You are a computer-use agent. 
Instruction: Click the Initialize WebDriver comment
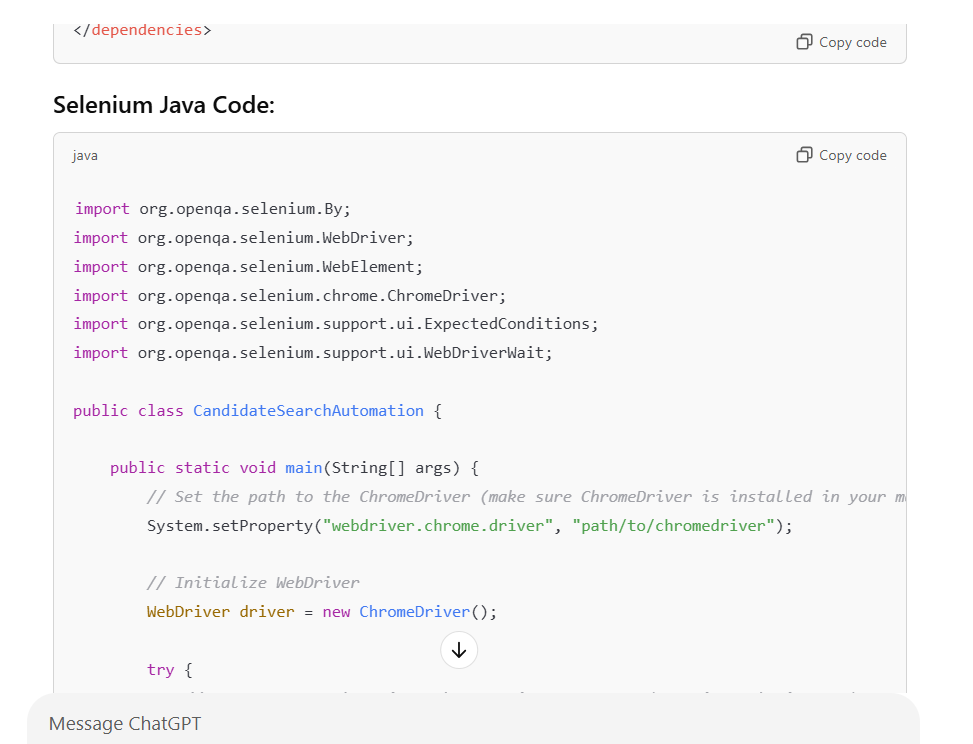coord(253,583)
